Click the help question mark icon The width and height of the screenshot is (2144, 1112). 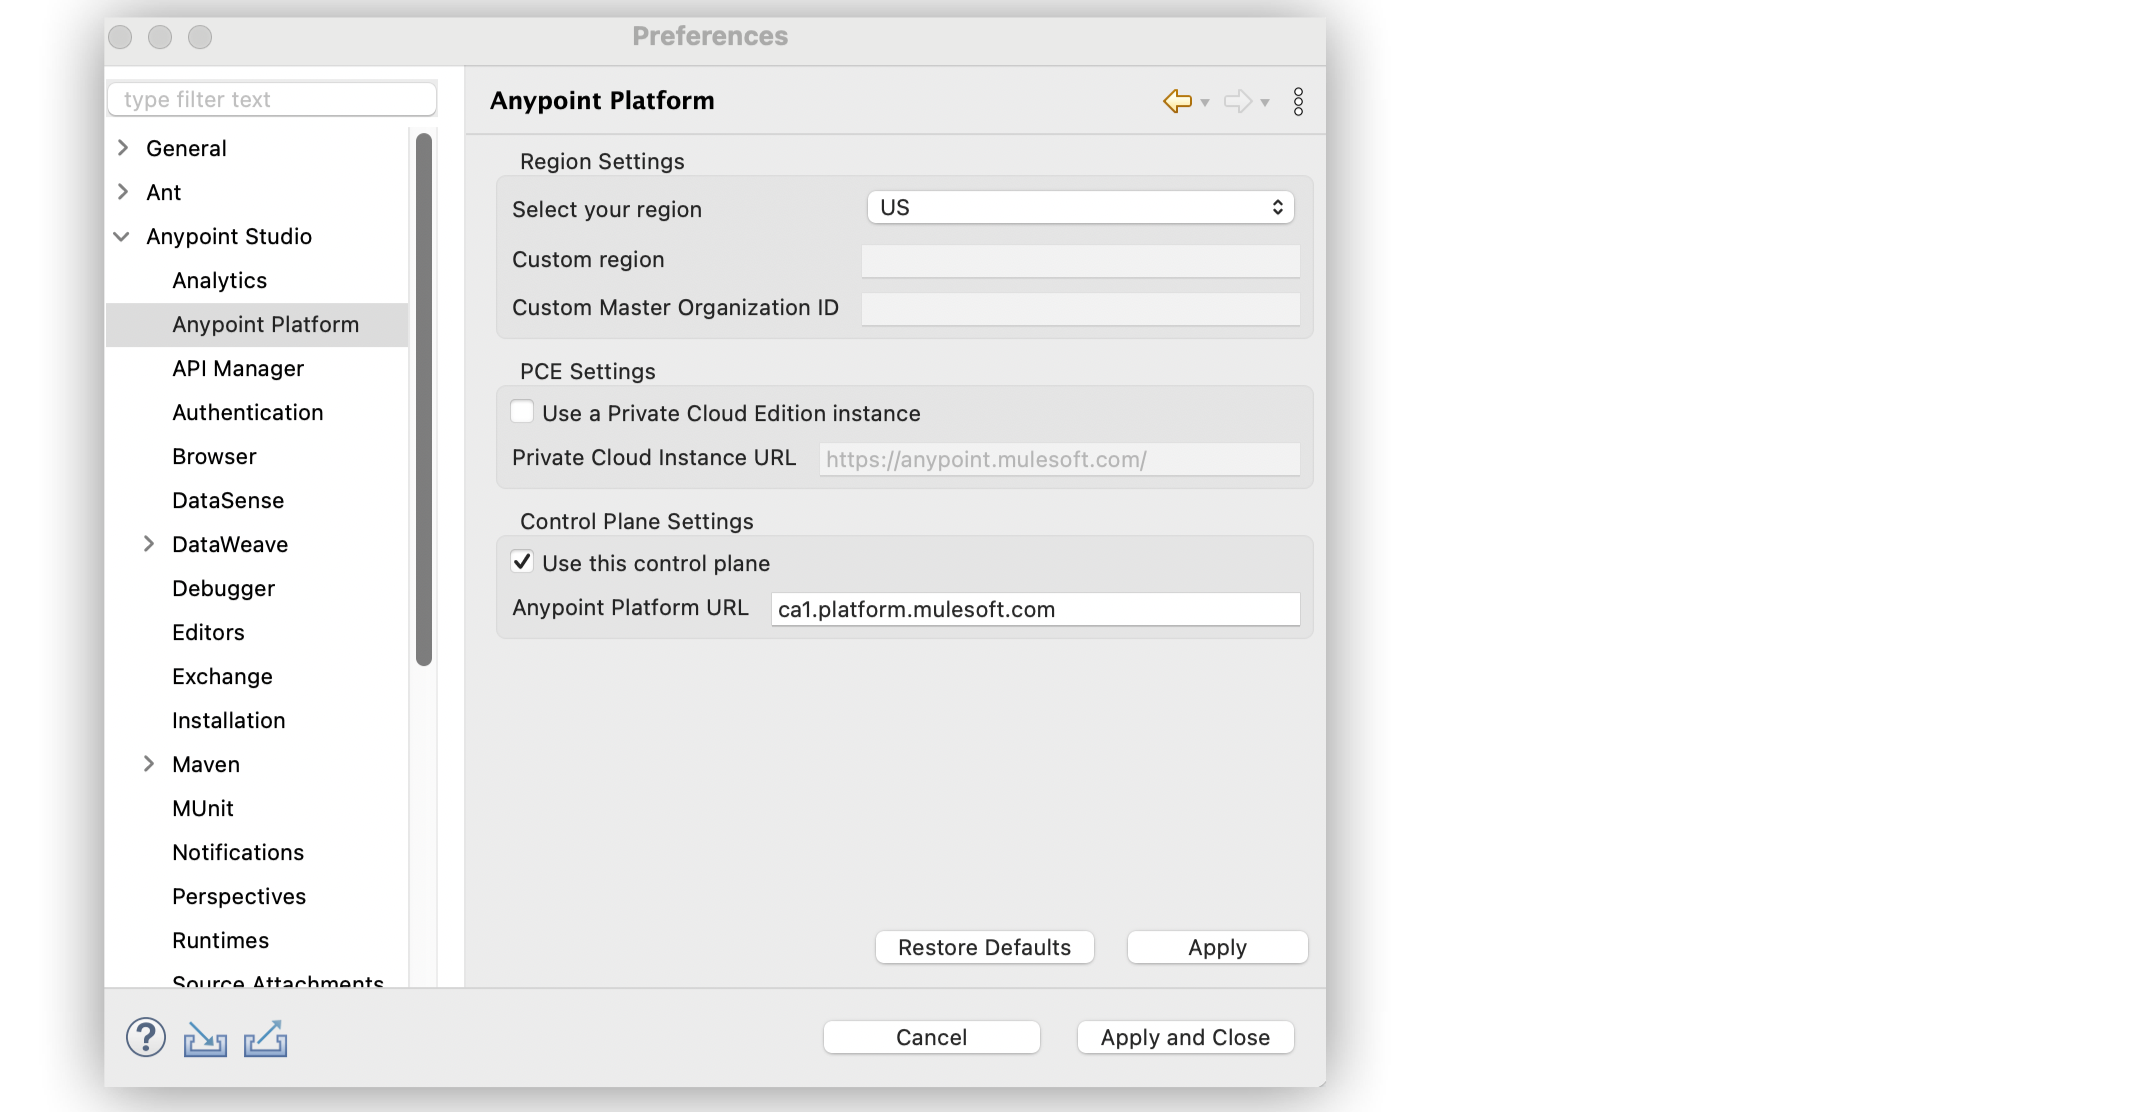146,1038
